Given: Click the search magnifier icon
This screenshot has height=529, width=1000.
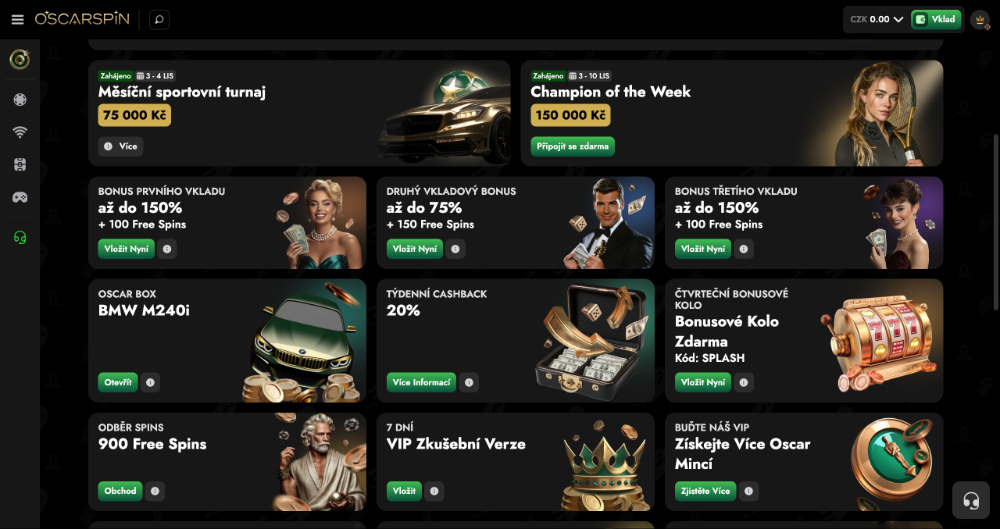Looking at the screenshot, I should pyautogui.click(x=159, y=19).
